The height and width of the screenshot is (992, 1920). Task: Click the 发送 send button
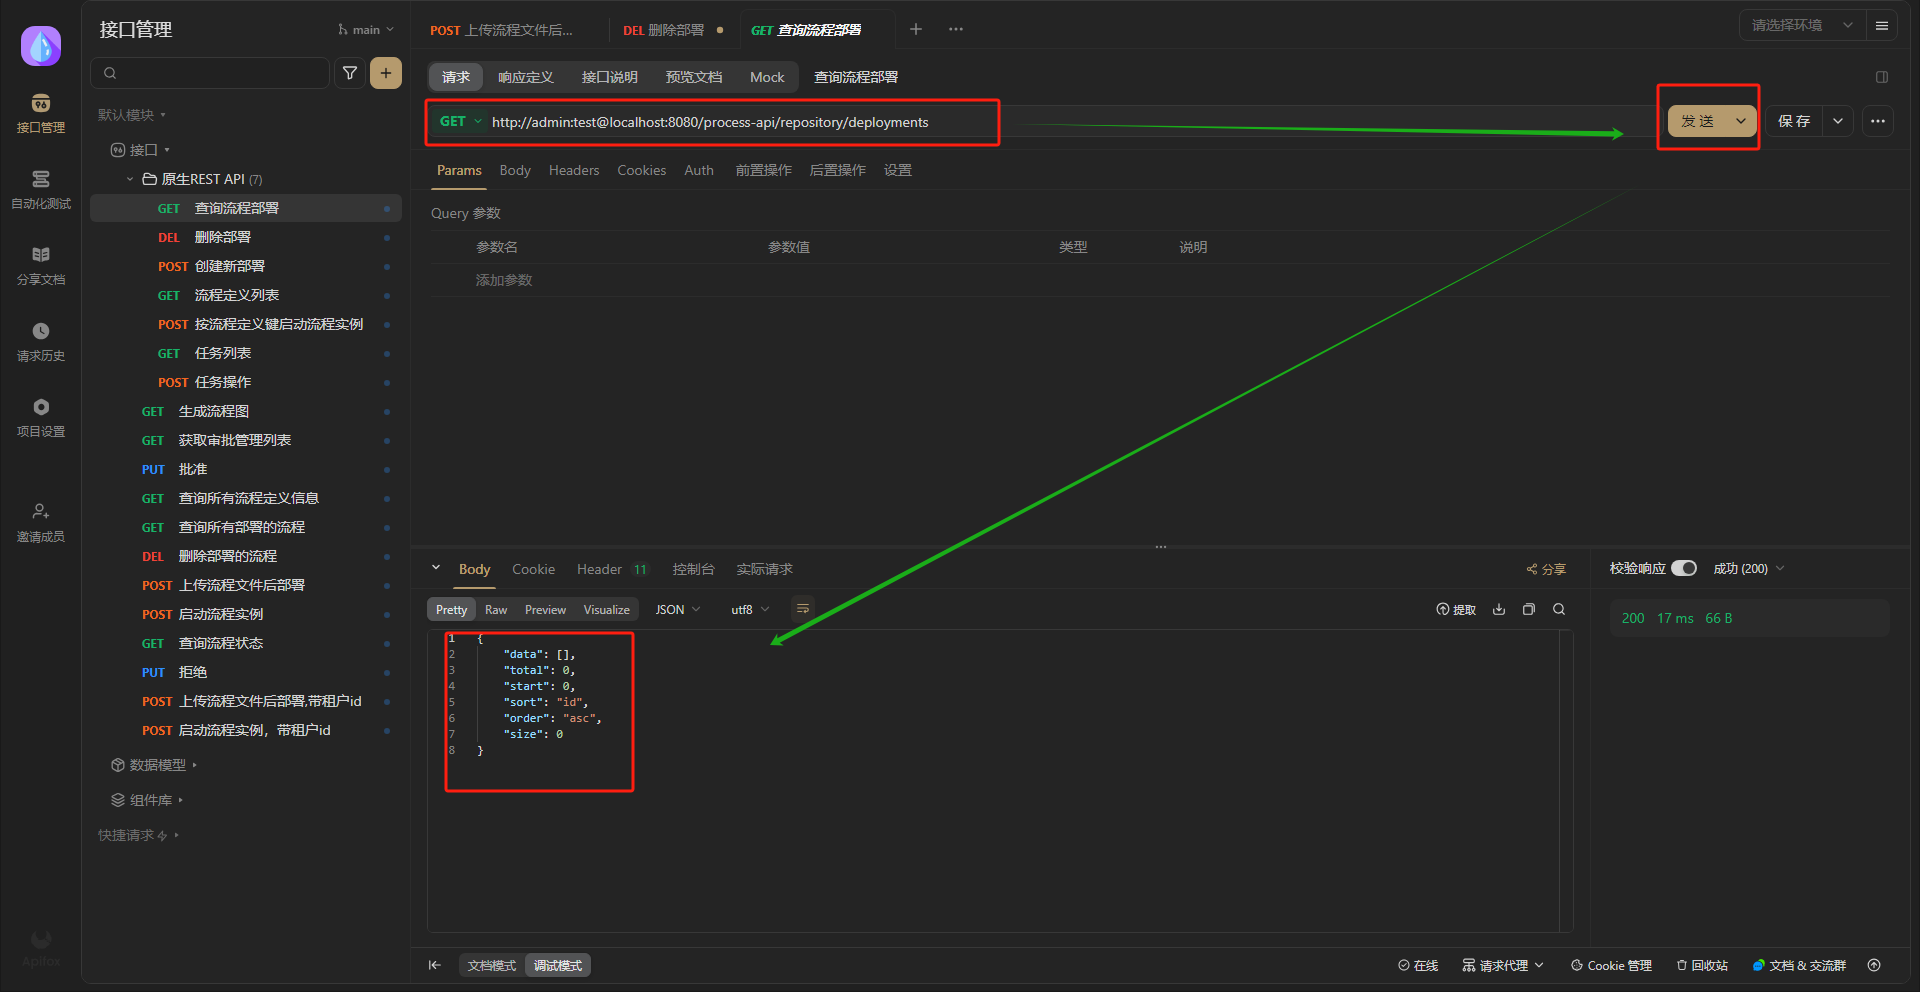(1697, 121)
